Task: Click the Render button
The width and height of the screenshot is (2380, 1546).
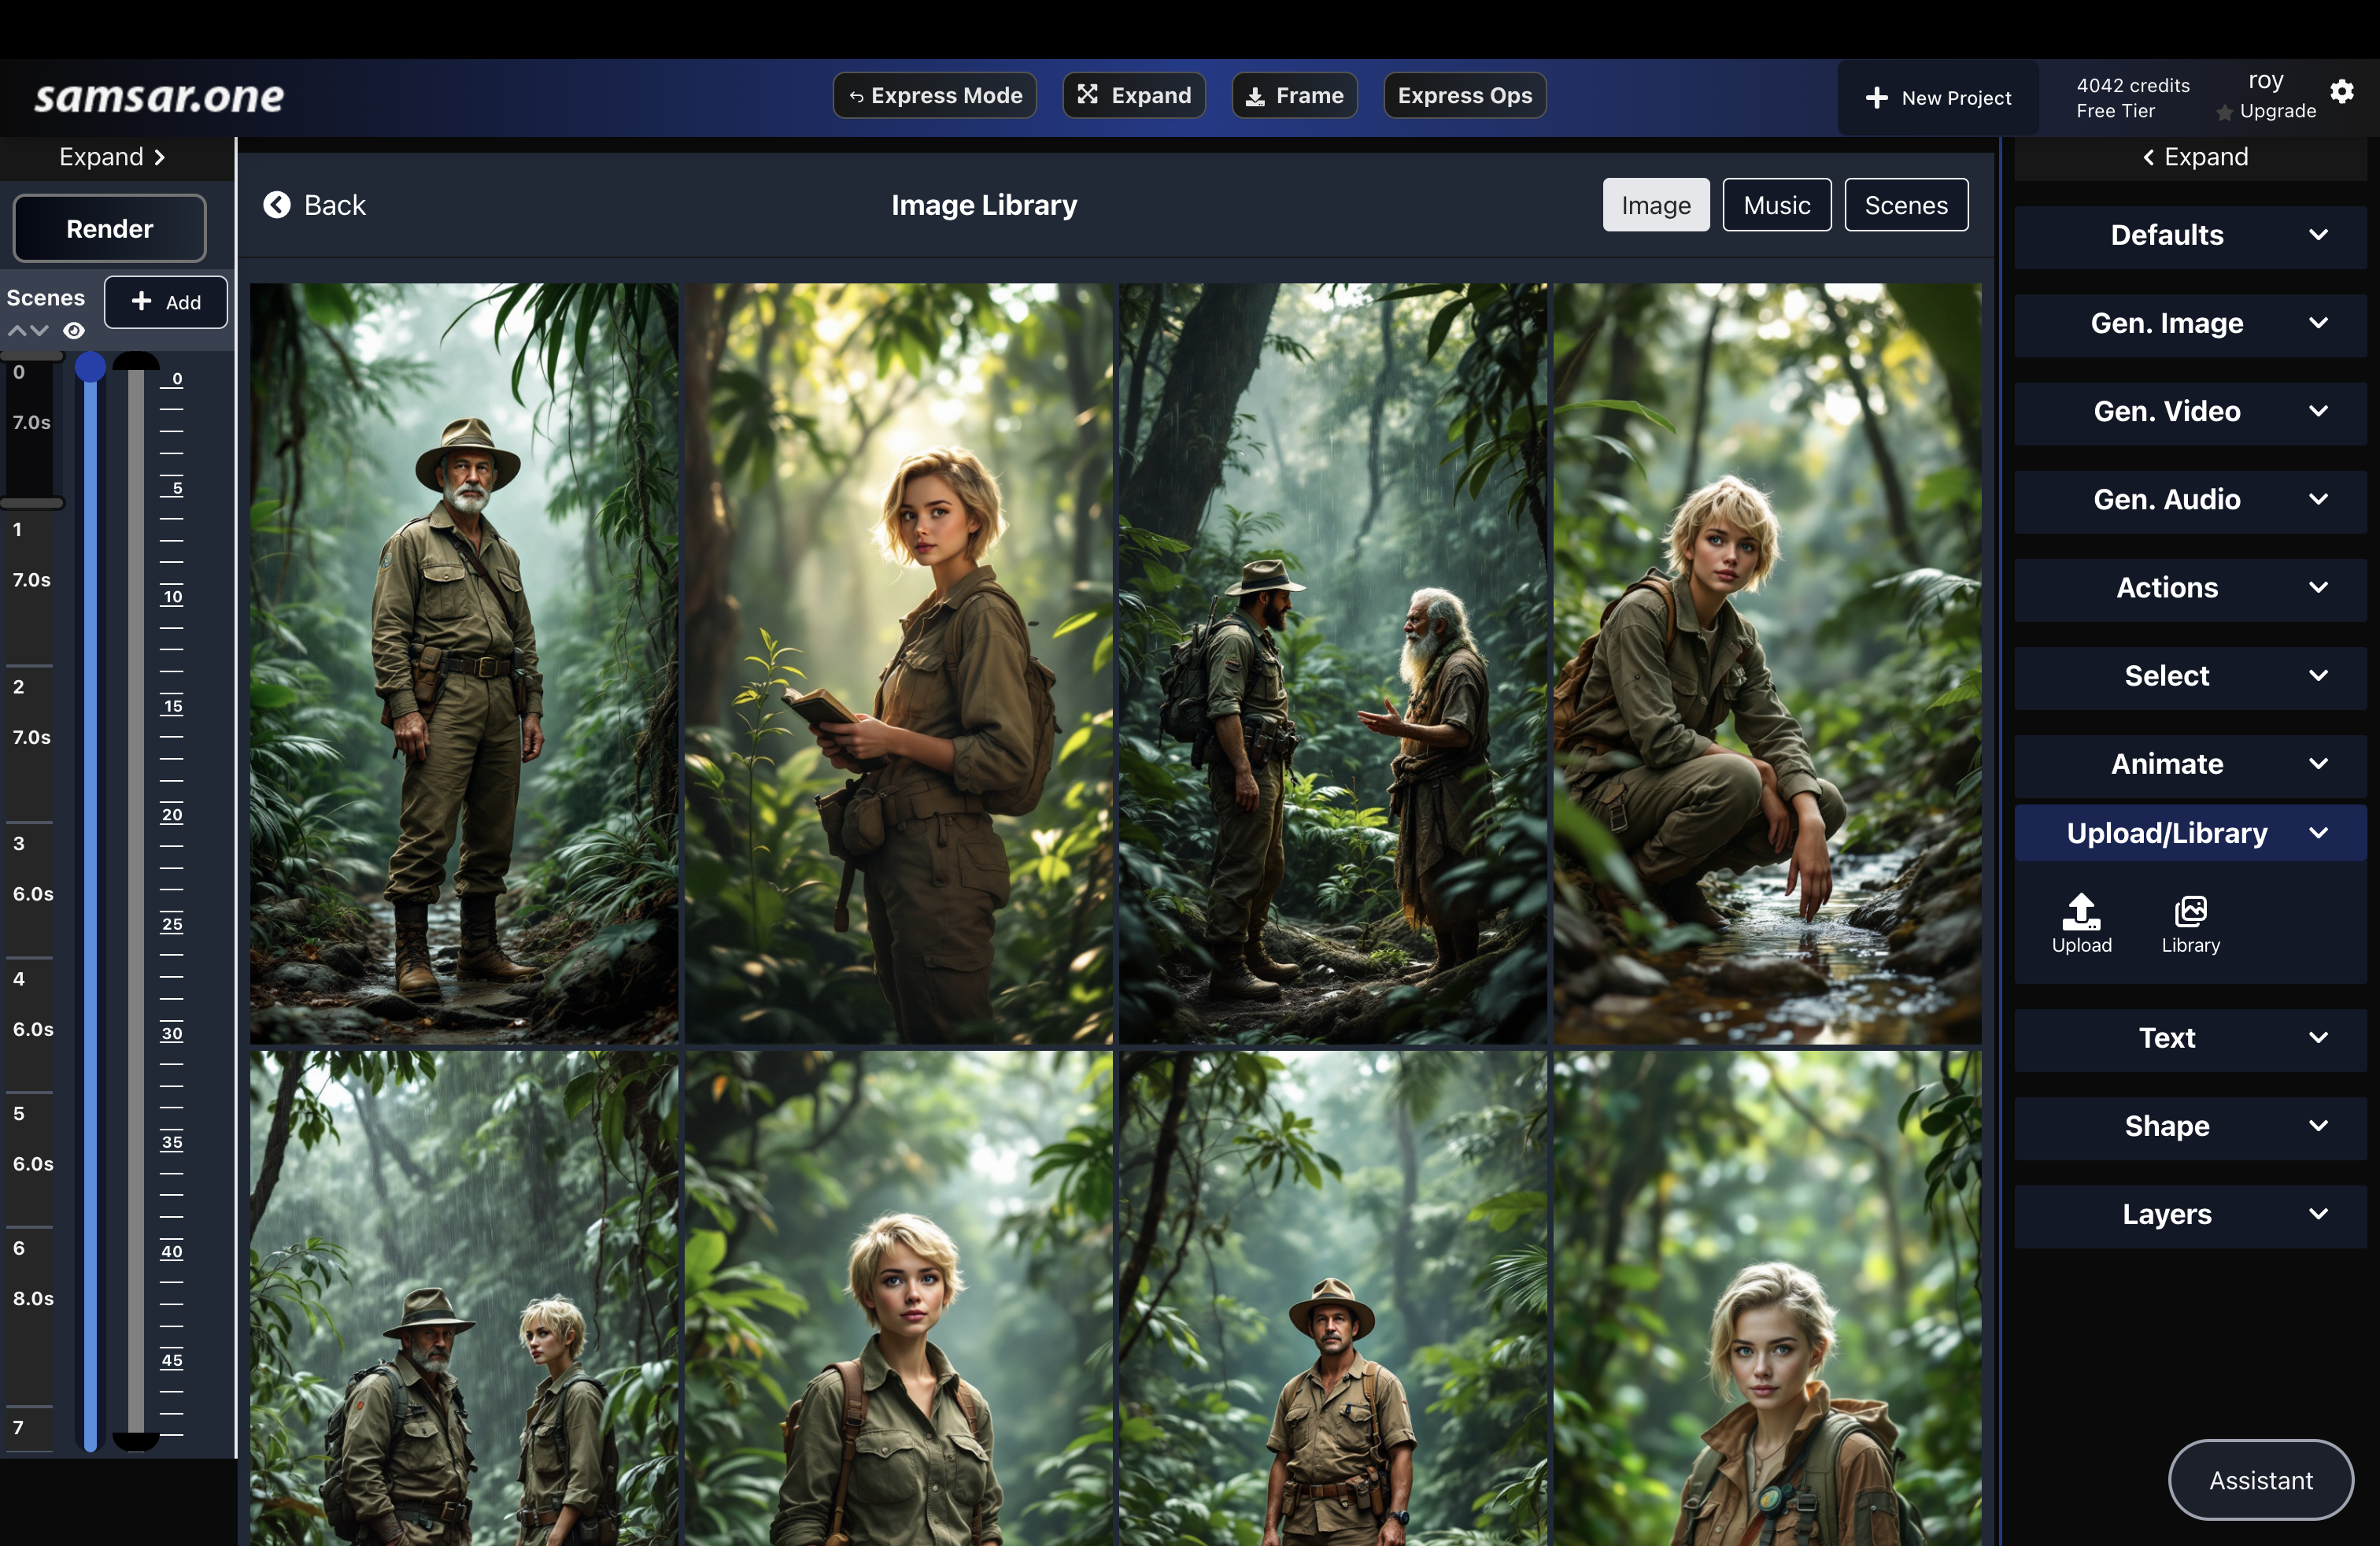Action: coord(109,229)
